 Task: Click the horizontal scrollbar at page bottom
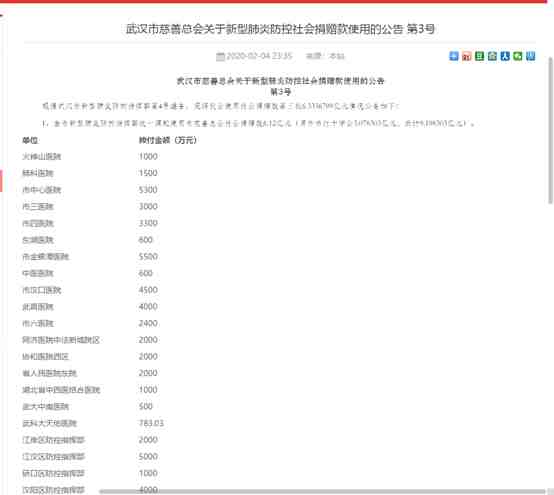pos(322,491)
